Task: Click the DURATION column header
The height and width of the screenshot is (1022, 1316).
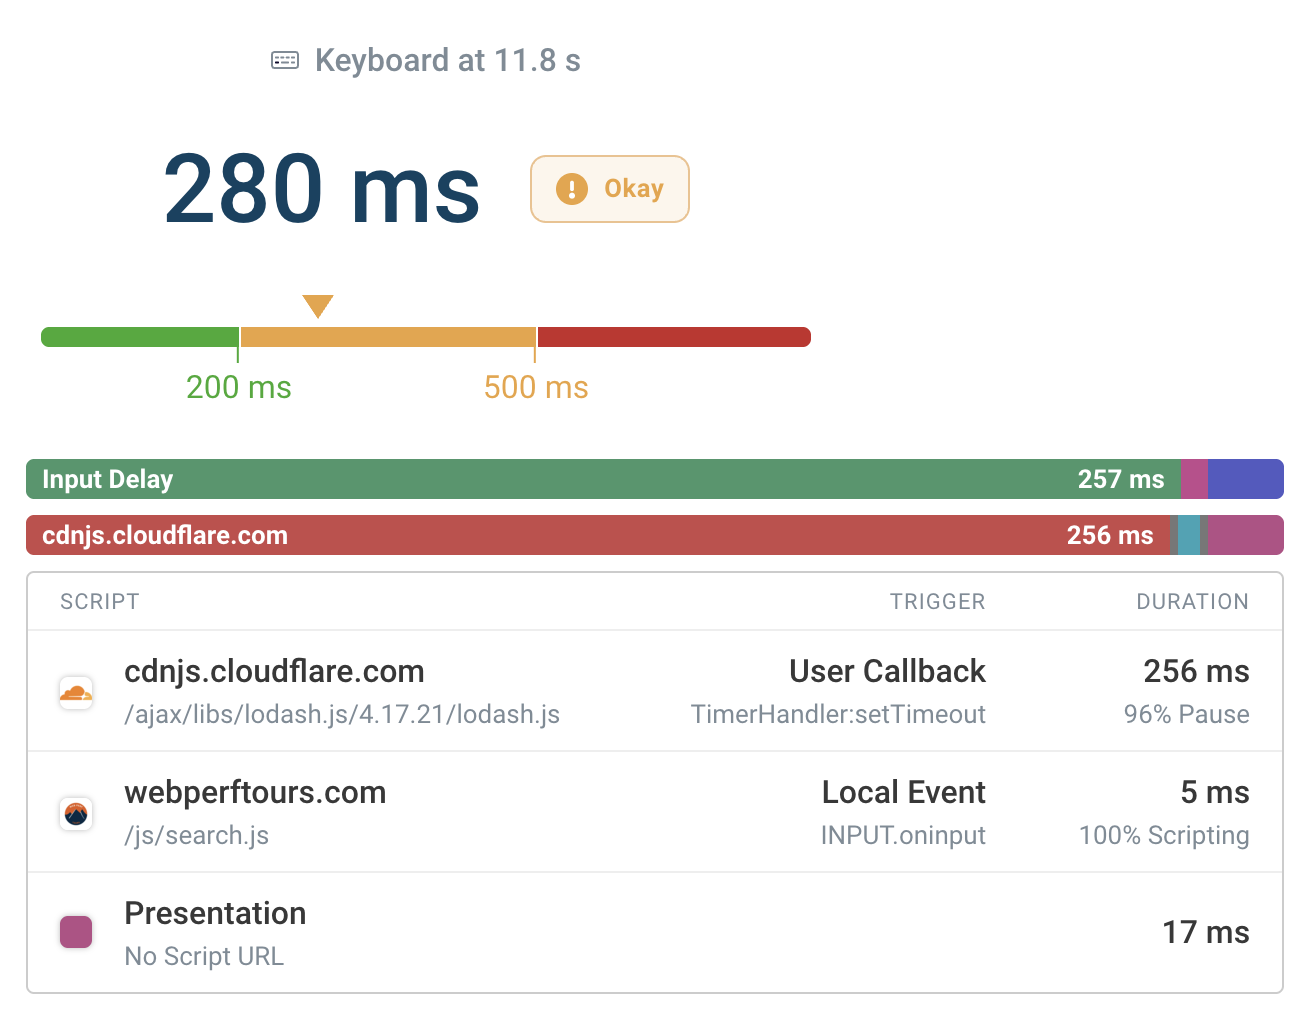Action: (1193, 602)
